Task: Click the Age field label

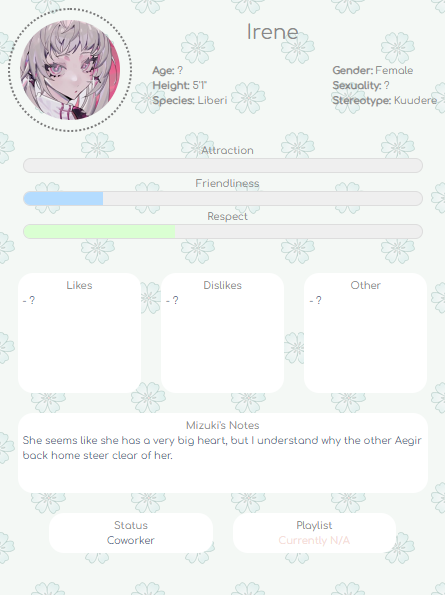Action: click(x=164, y=71)
